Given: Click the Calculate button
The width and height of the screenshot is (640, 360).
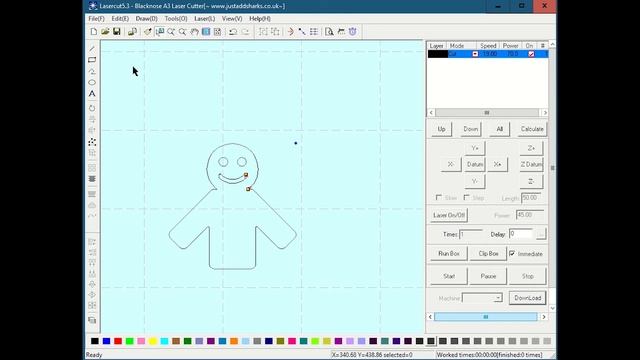Looking at the screenshot, I should pyautogui.click(x=532, y=129).
